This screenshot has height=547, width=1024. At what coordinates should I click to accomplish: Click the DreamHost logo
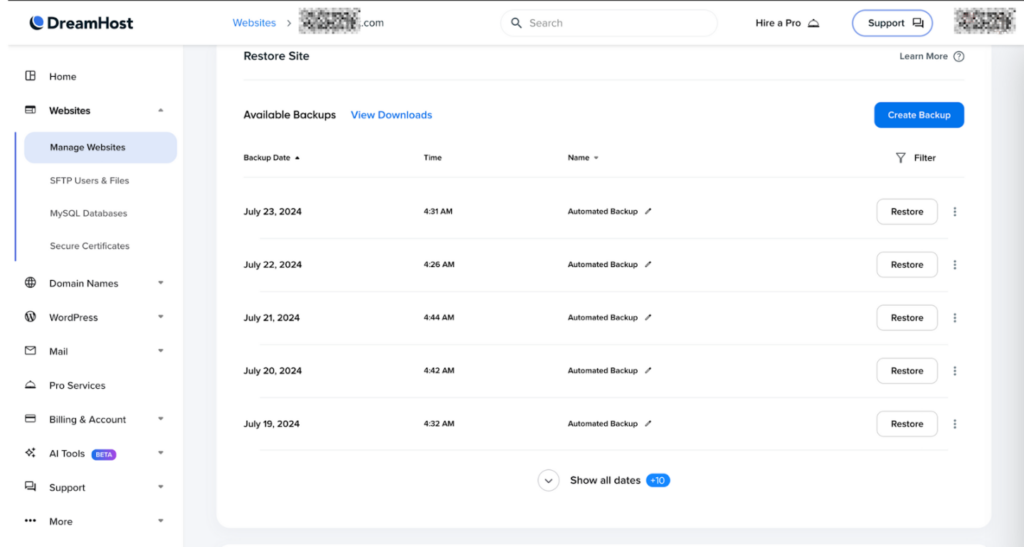pos(80,23)
